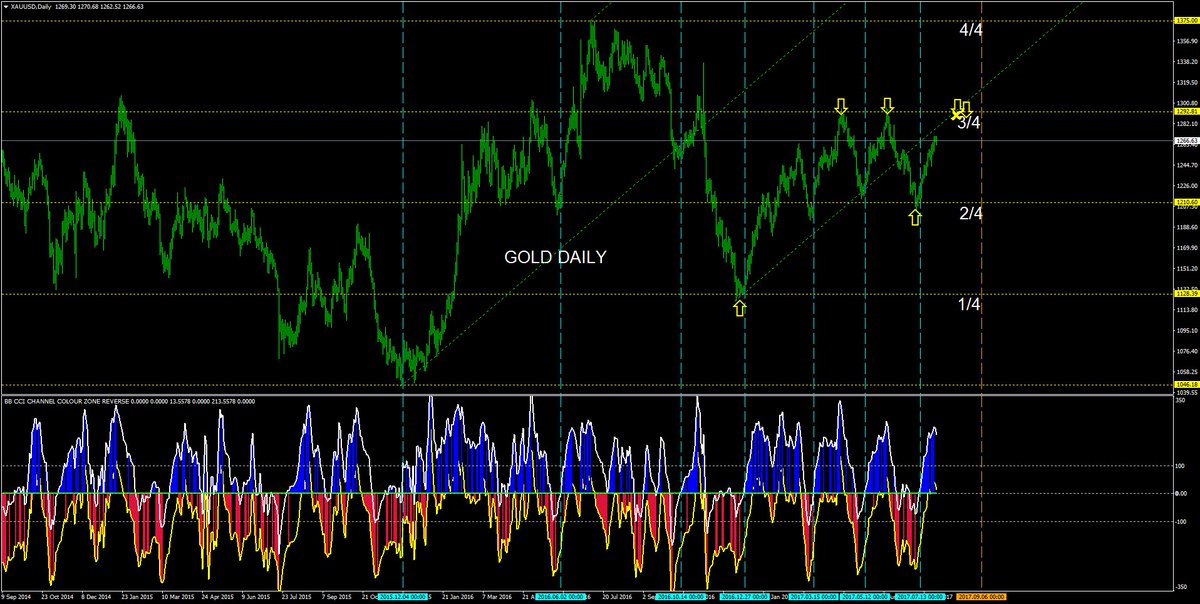Click the 2017.07.13 highlighted date marker
The image size is (1200, 604).
921,597
